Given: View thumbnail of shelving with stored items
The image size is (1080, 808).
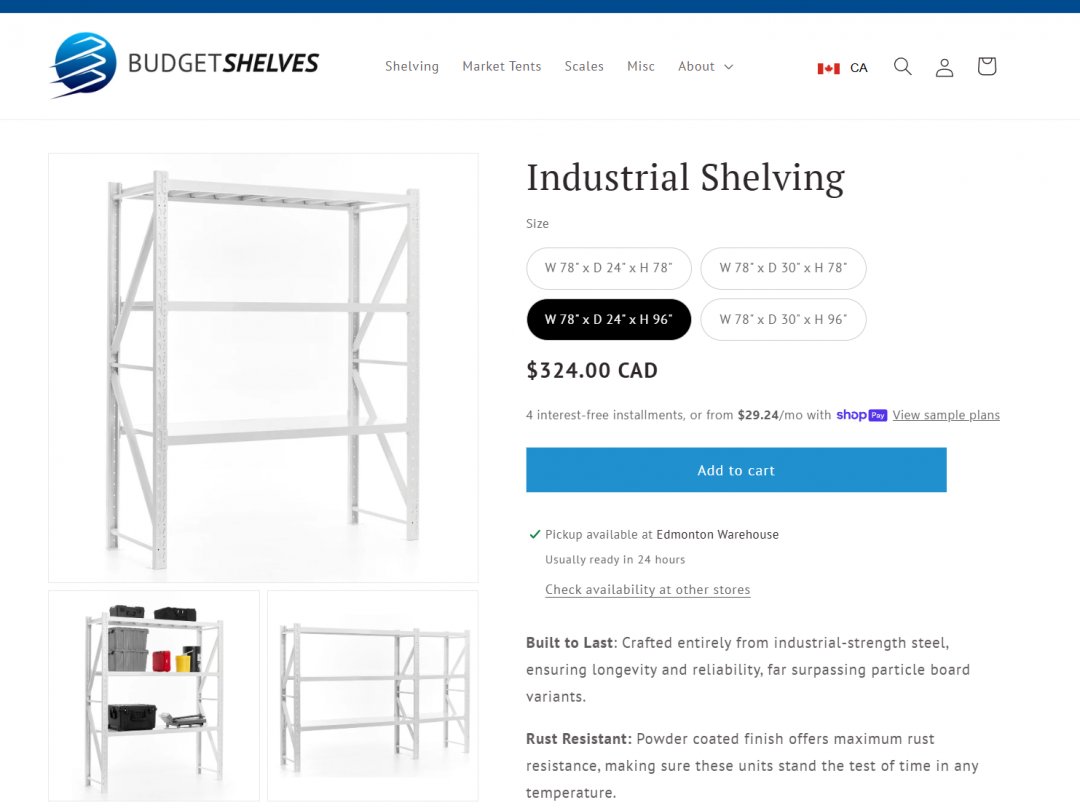Looking at the screenshot, I should [x=154, y=695].
